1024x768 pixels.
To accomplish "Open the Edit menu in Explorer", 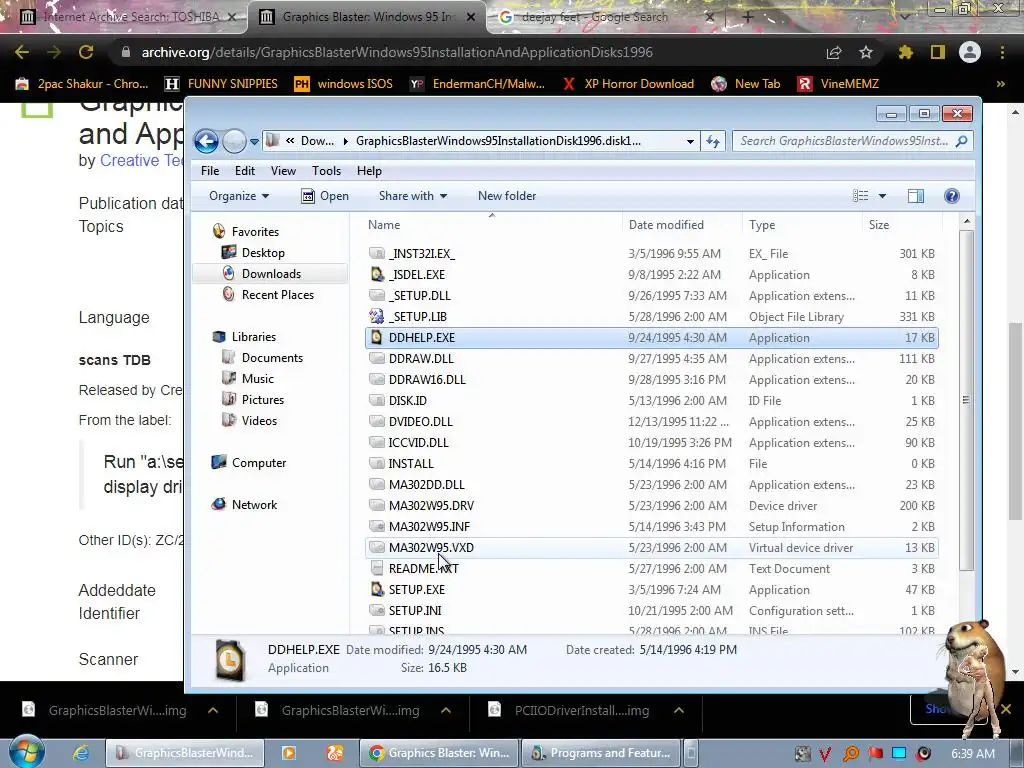I will [x=245, y=170].
